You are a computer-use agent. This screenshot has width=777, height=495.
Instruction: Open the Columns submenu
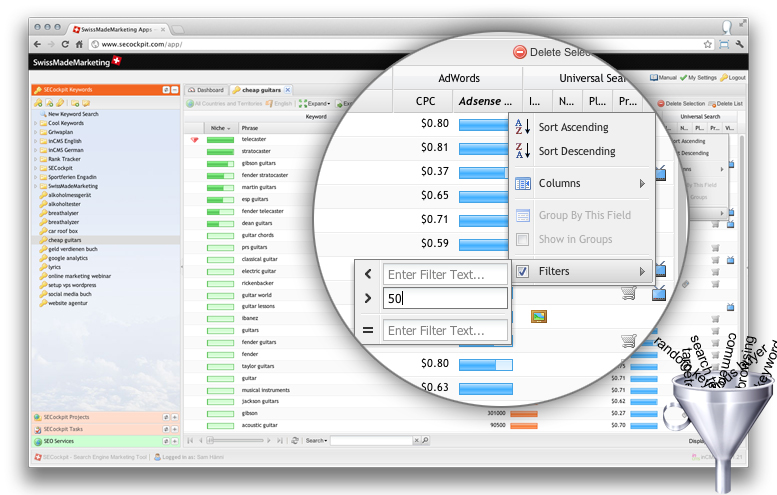(582, 183)
